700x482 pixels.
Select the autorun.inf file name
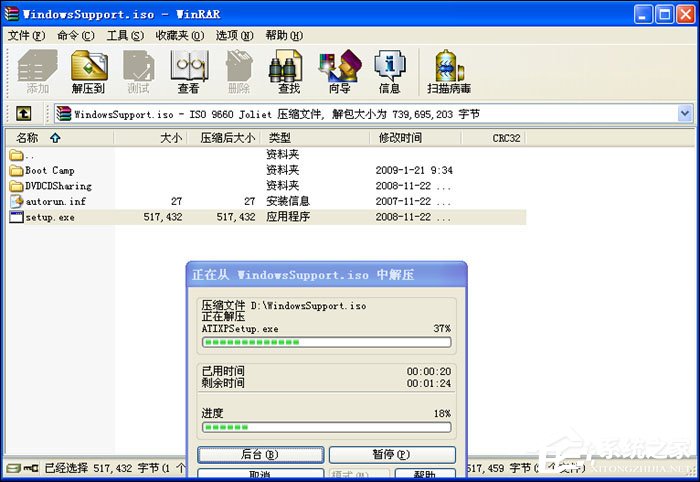pos(56,202)
